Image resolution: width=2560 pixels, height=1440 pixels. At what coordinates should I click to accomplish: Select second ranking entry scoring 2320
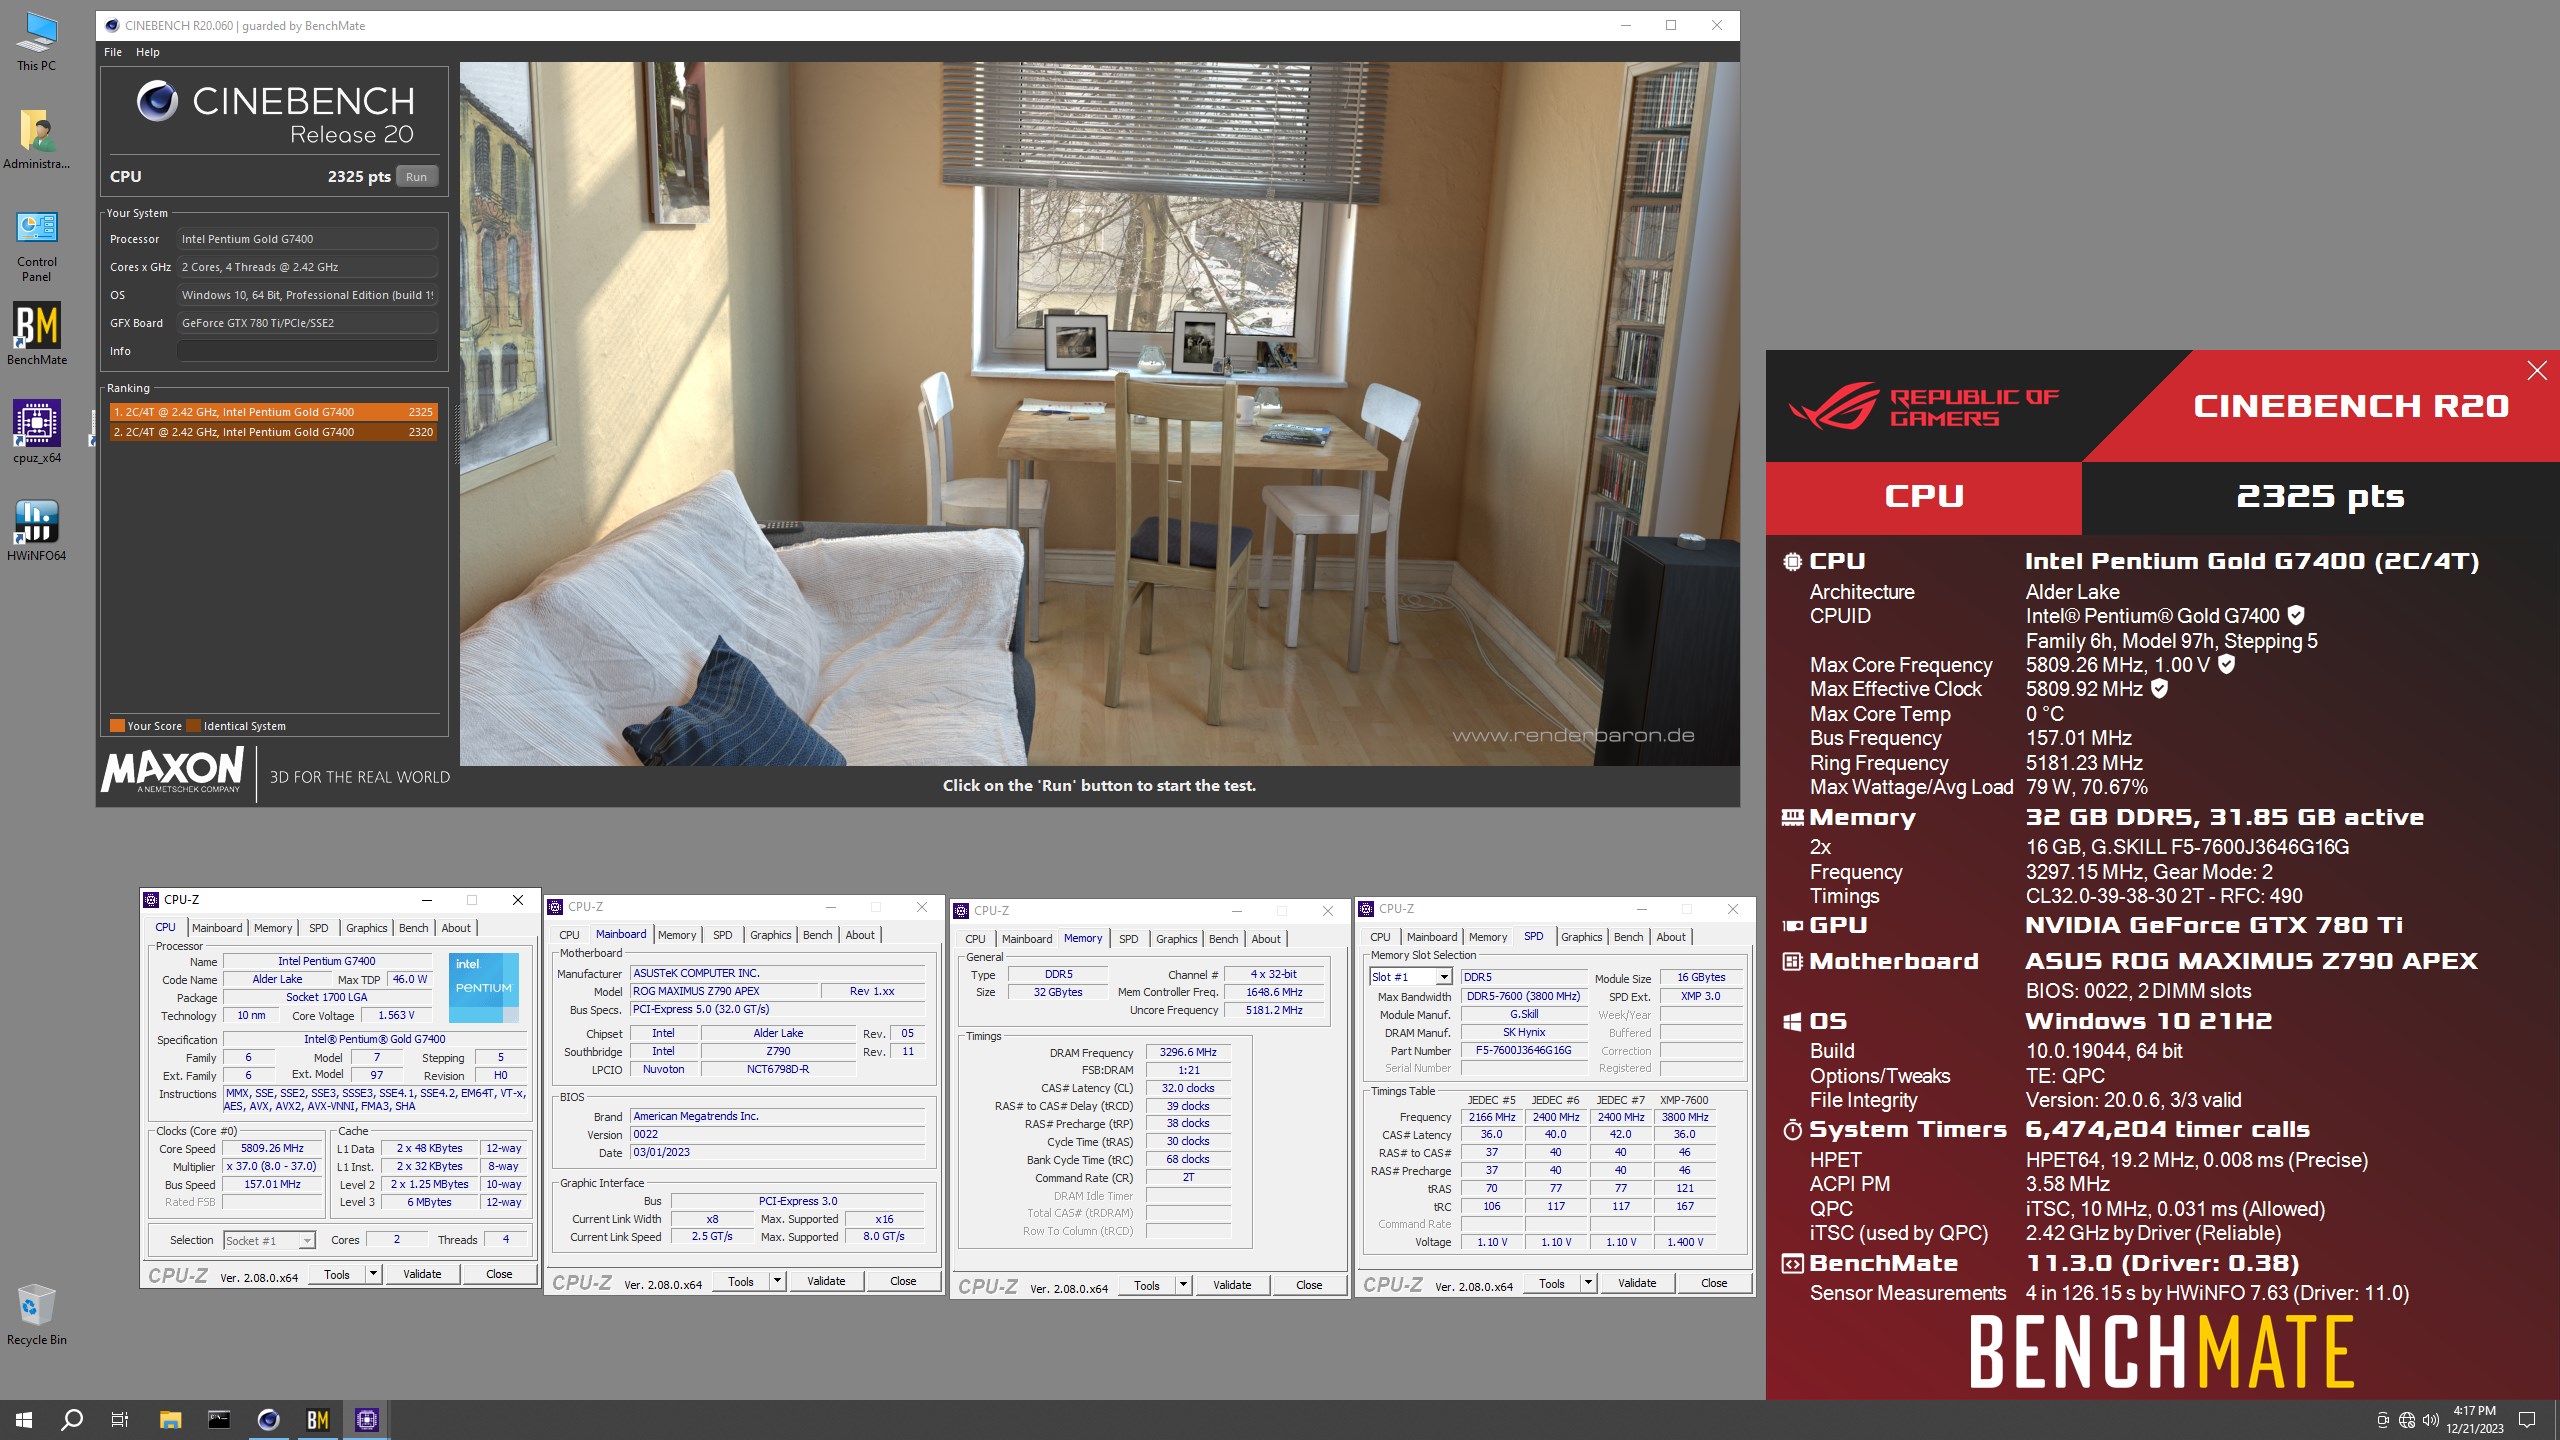pos(273,432)
